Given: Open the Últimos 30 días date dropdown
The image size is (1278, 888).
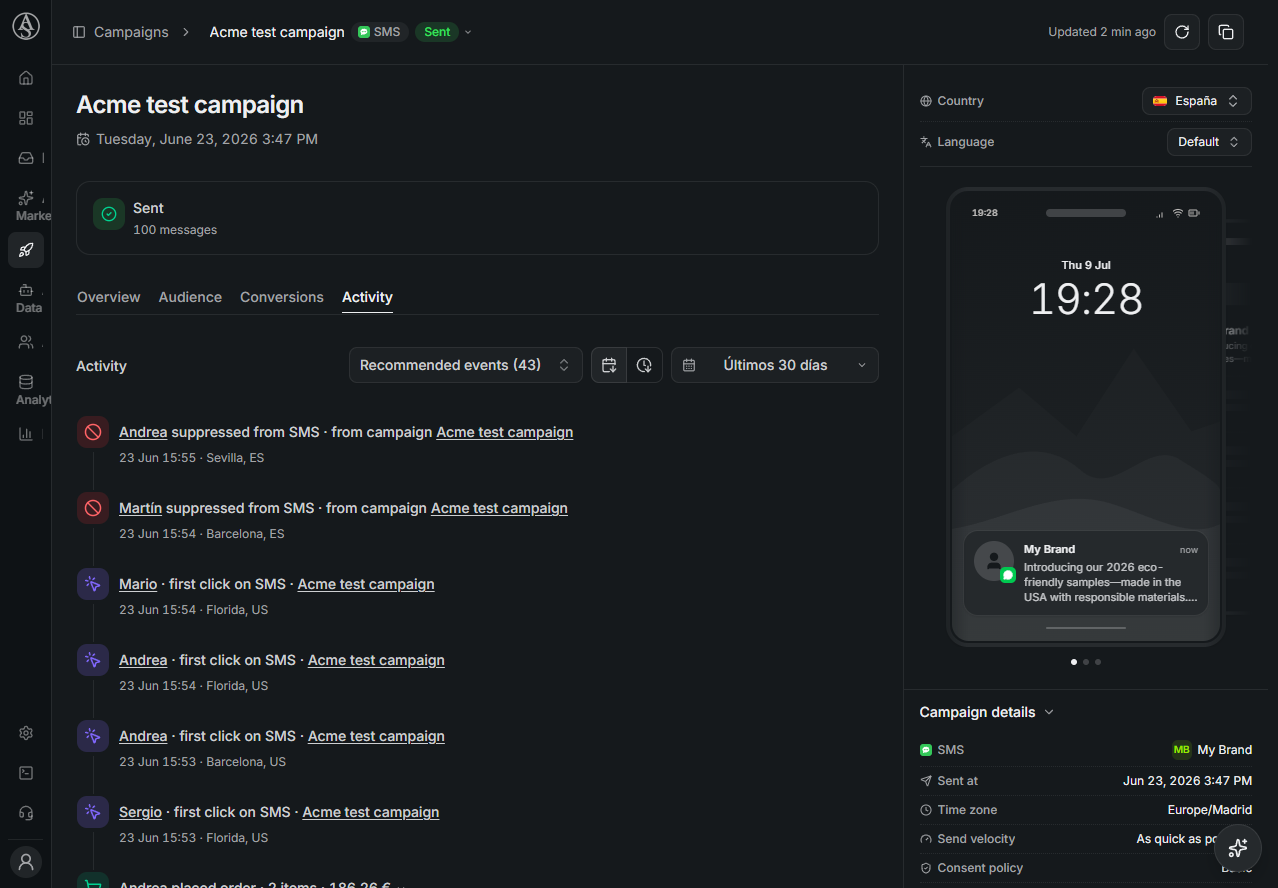Looking at the screenshot, I should coord(775,365).
